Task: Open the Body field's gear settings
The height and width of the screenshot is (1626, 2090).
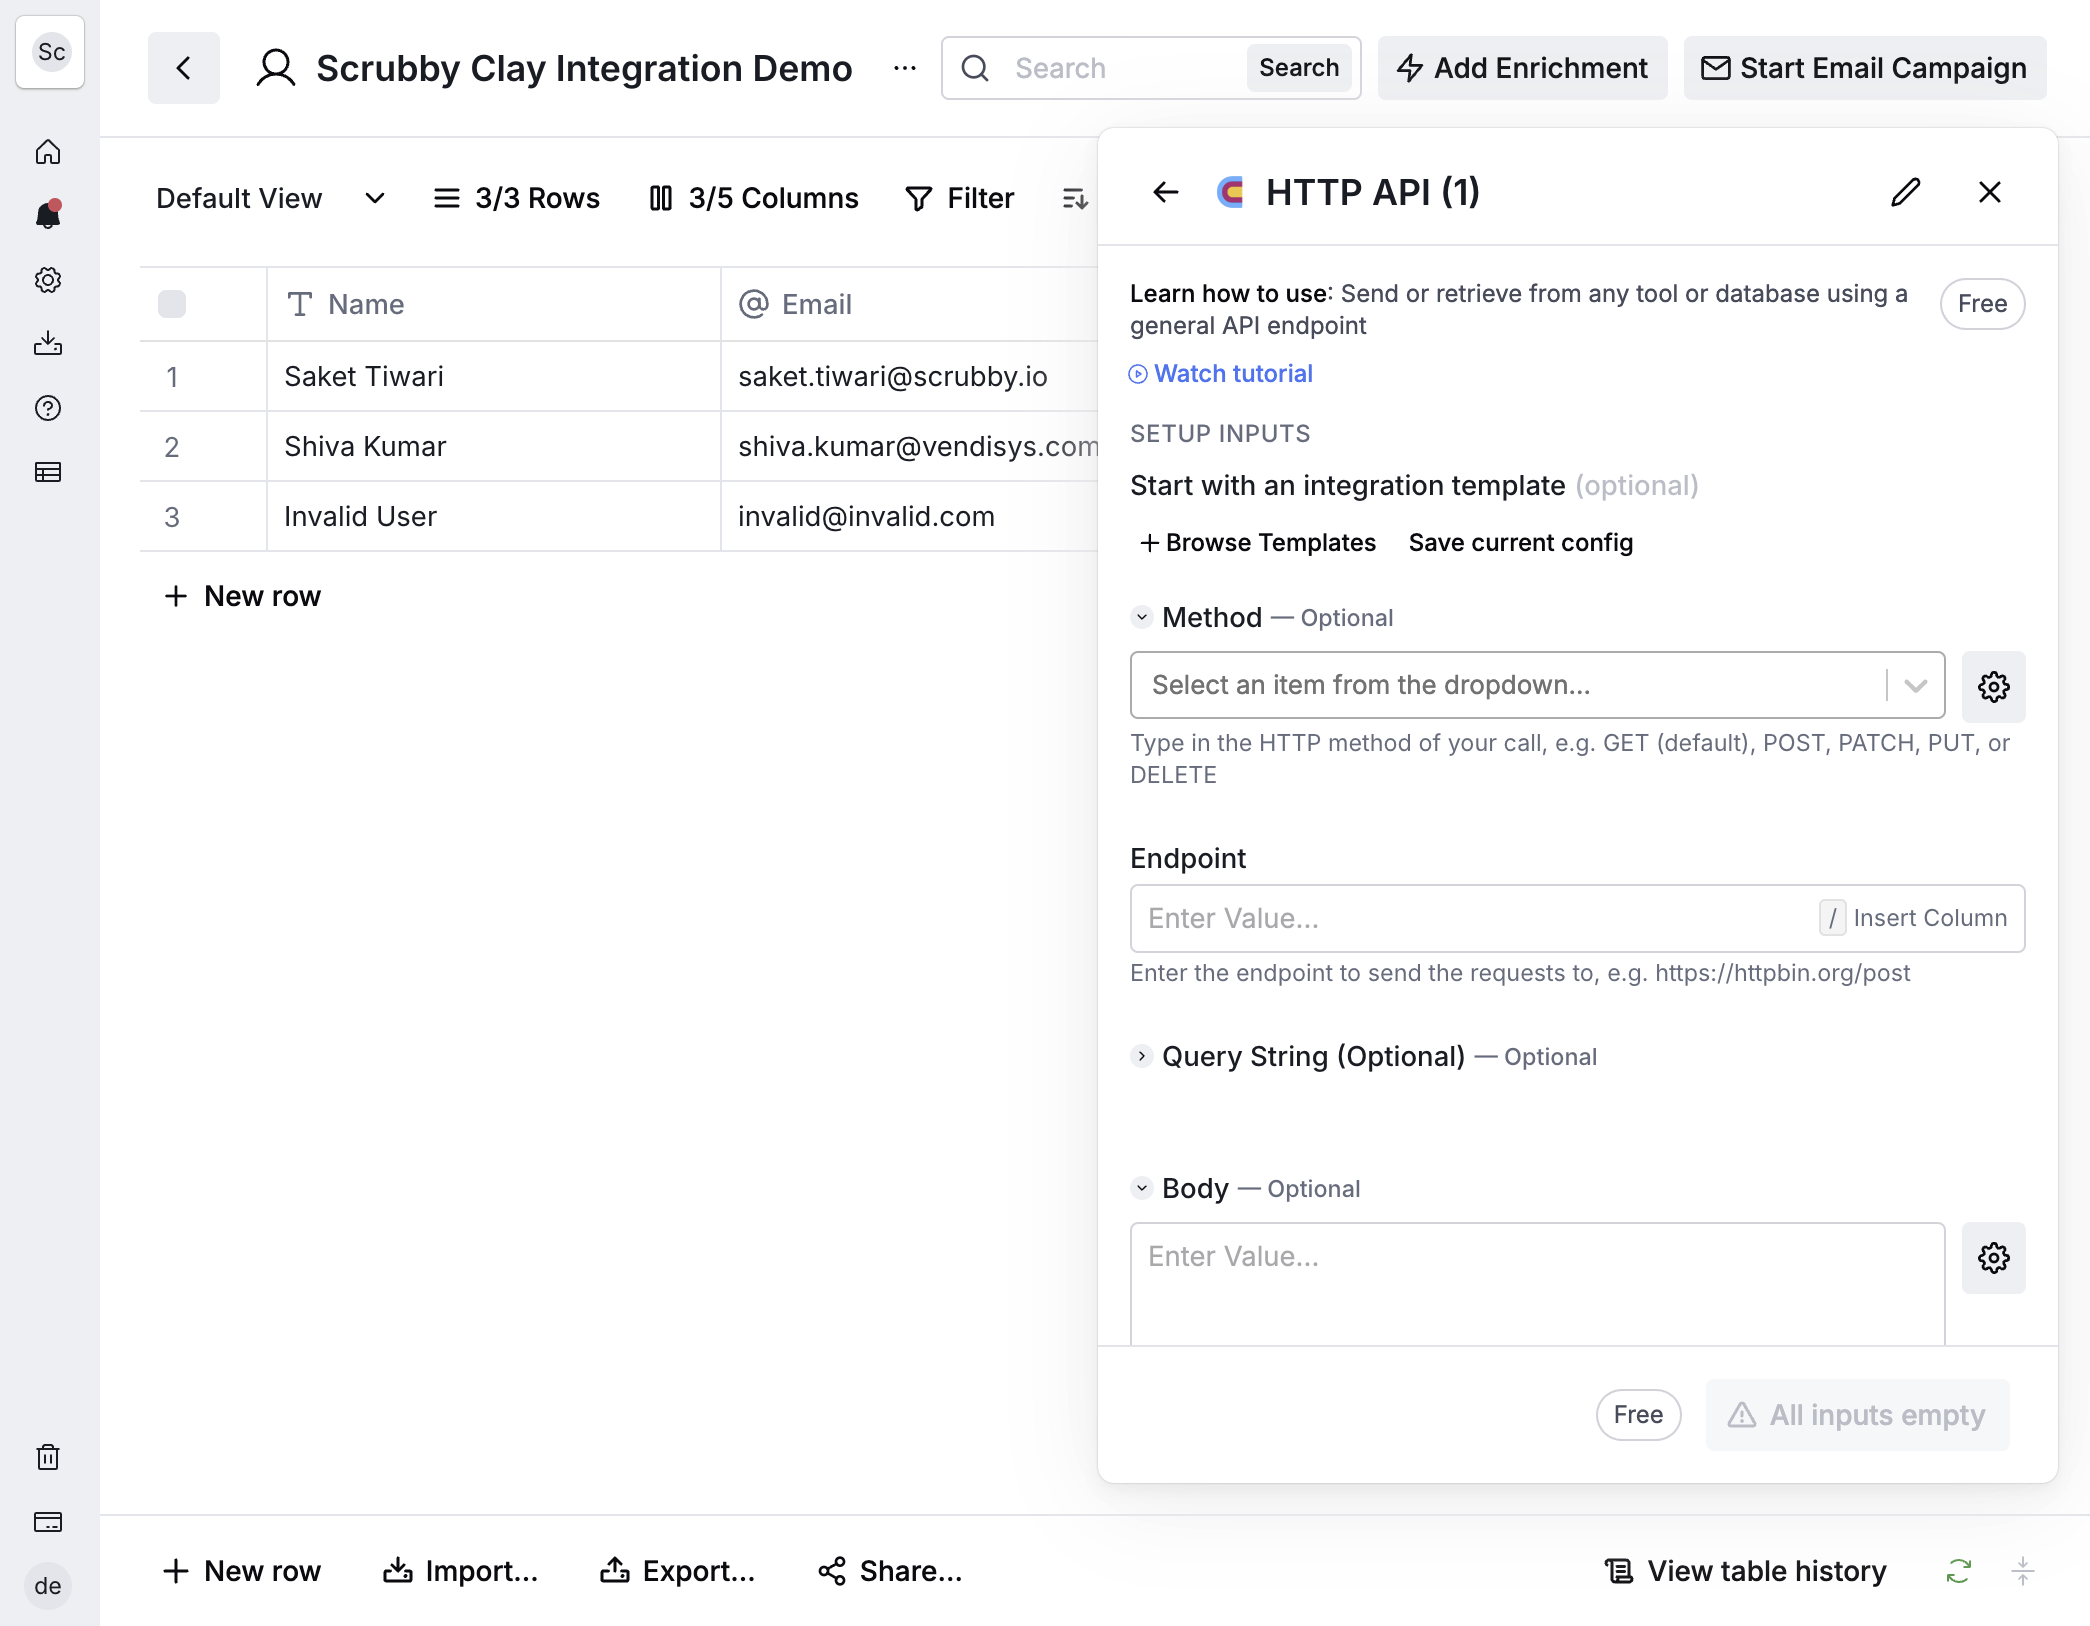Action: [x=1994, y=1258]
